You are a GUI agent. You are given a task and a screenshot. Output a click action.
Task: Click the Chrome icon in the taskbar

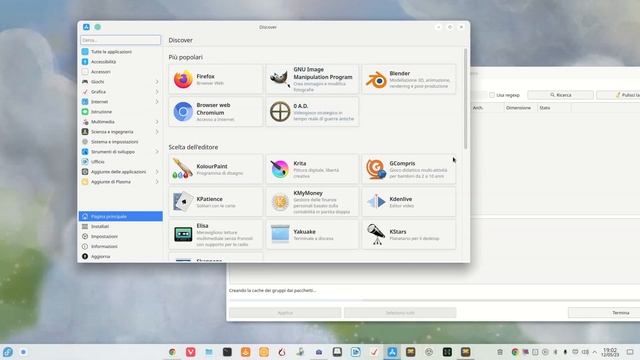(x=172, y=352)
